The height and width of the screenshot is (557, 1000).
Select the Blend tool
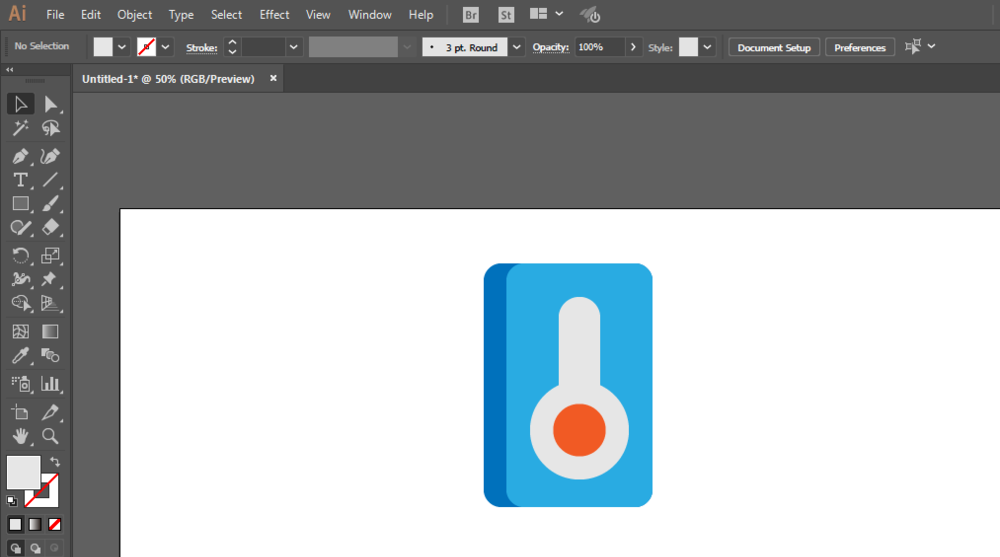(x=50, y=355)
